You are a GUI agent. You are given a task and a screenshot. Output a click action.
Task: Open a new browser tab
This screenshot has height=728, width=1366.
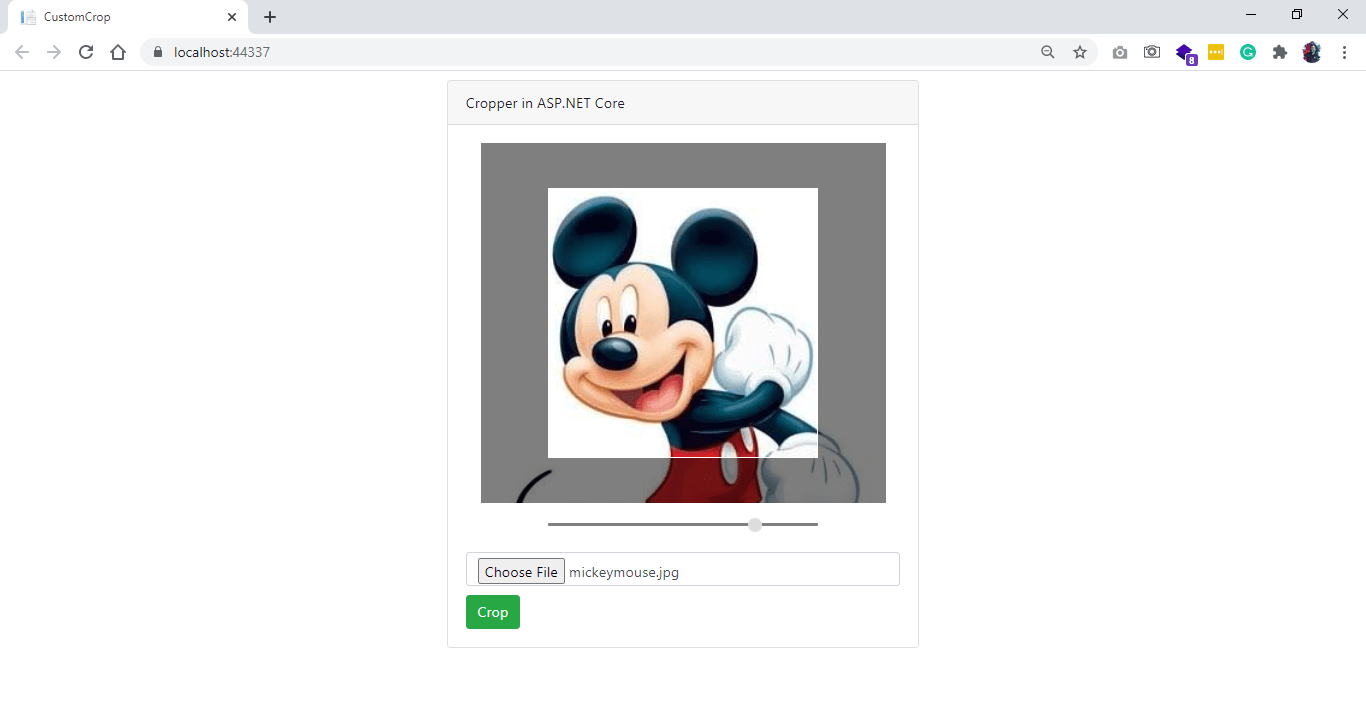(x=270, y=17)
